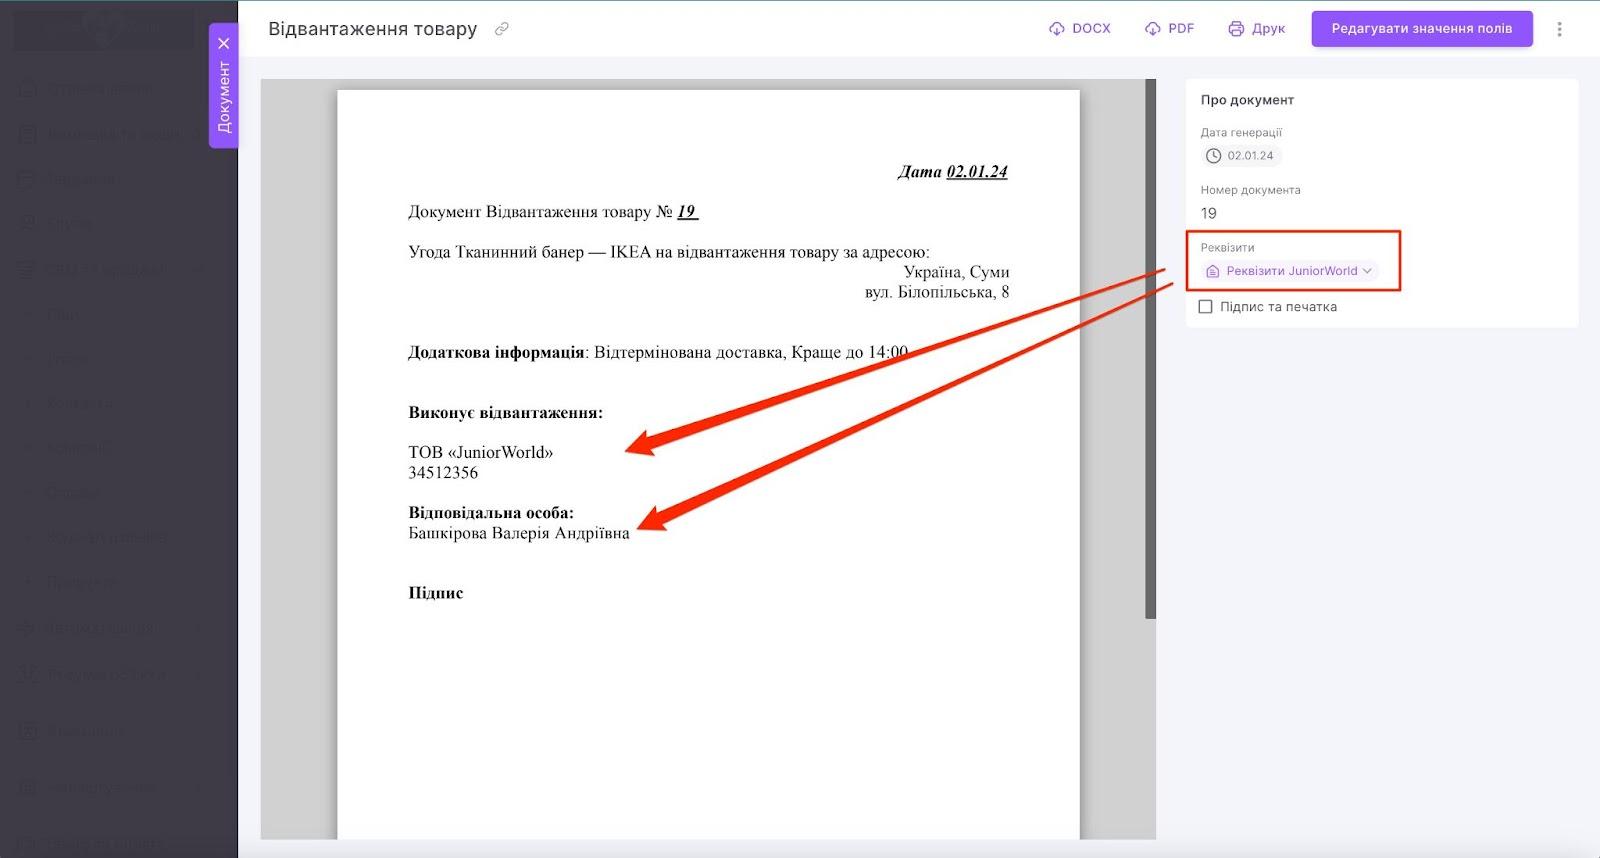Click the Відвантаження товару page title

point(373,29)
